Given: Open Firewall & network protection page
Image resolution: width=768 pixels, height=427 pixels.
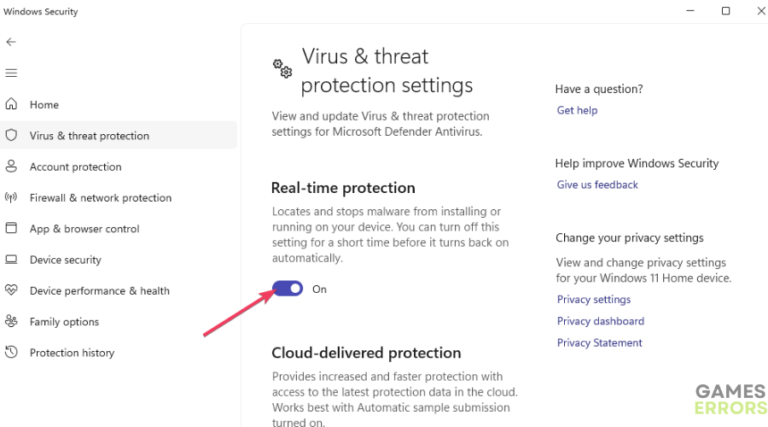Looking at the screenshot, I should click(x=100, y=198).
